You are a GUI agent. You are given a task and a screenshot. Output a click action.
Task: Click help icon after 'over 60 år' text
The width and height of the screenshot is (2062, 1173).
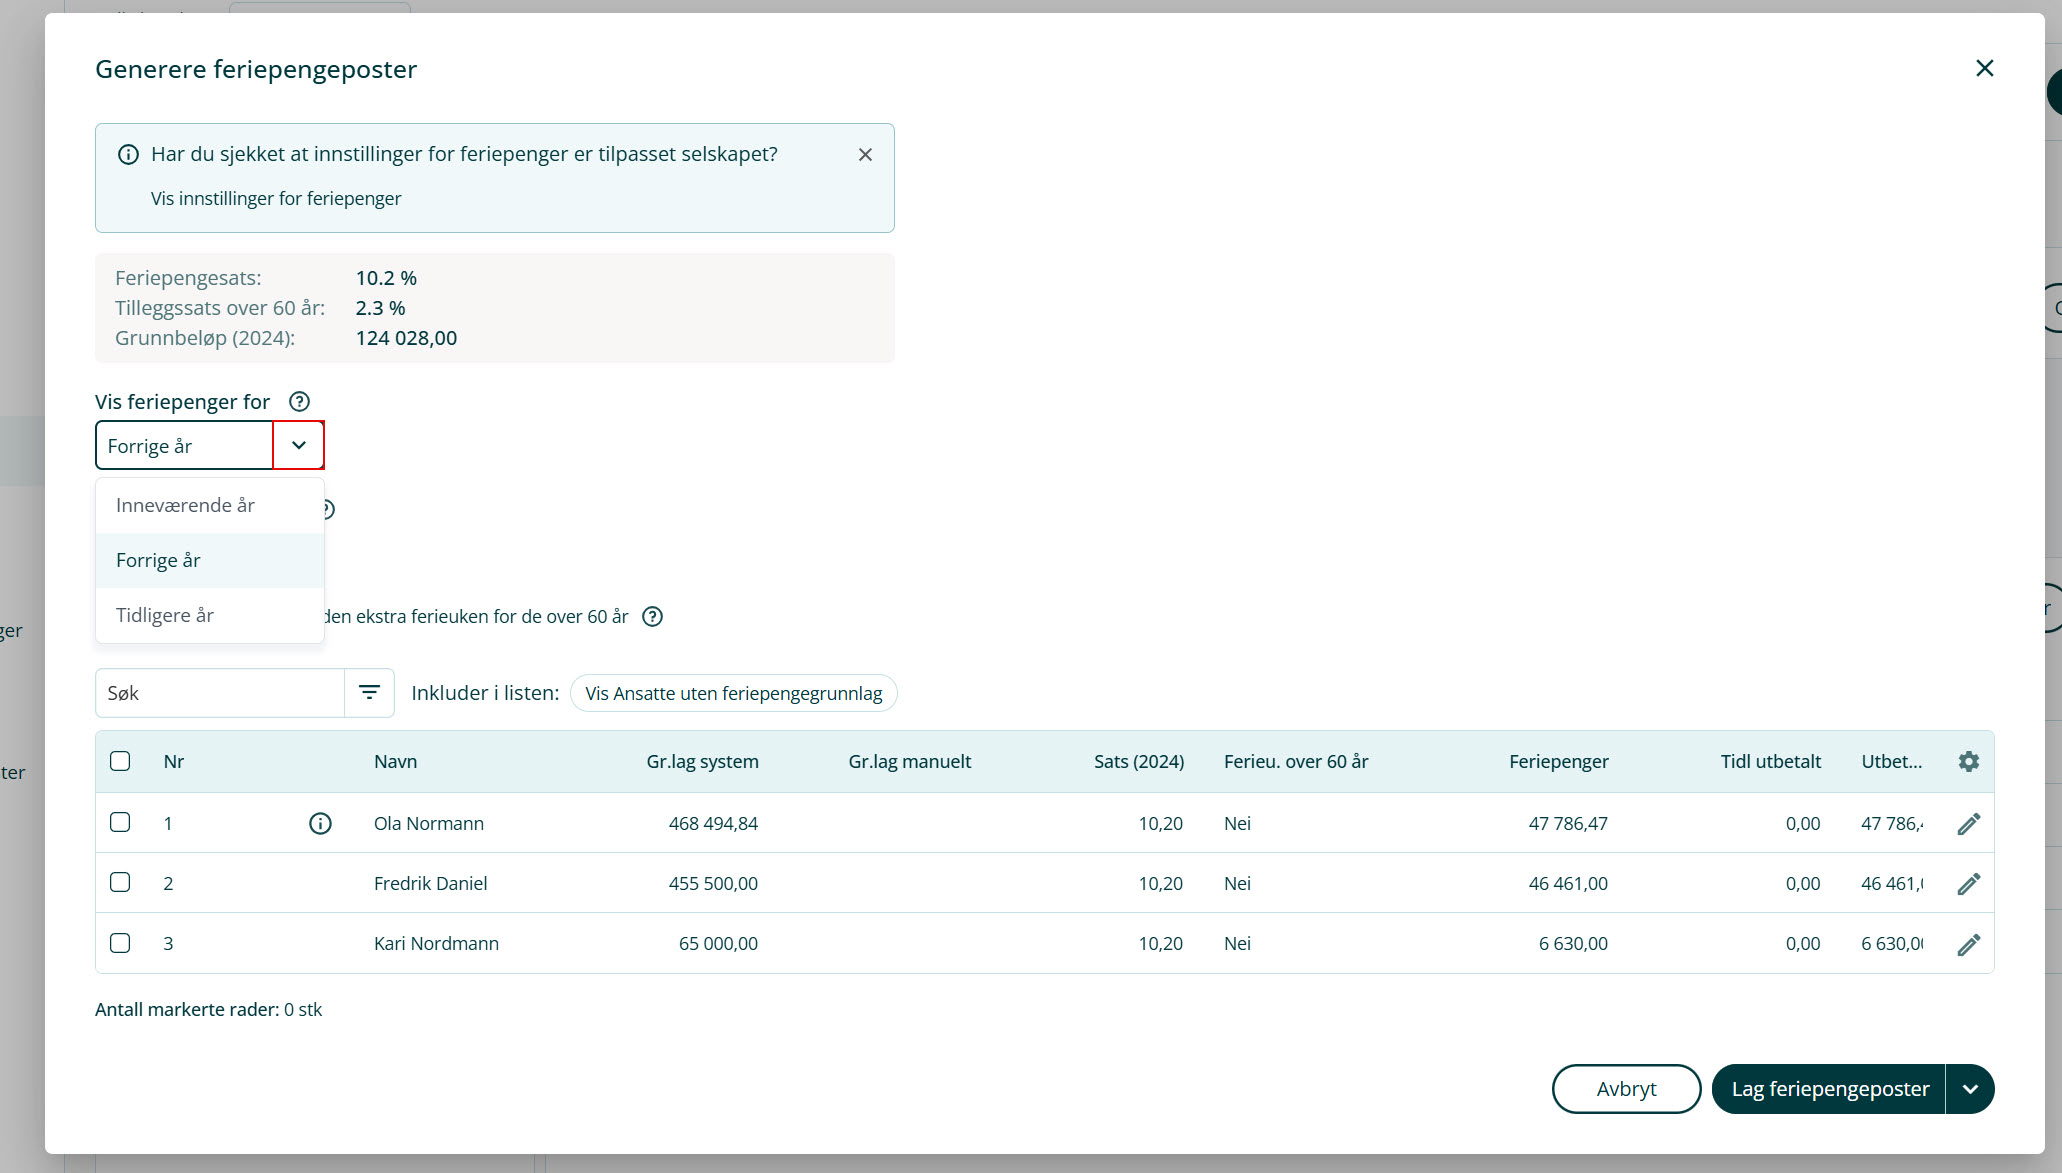[x=652, y=617]
